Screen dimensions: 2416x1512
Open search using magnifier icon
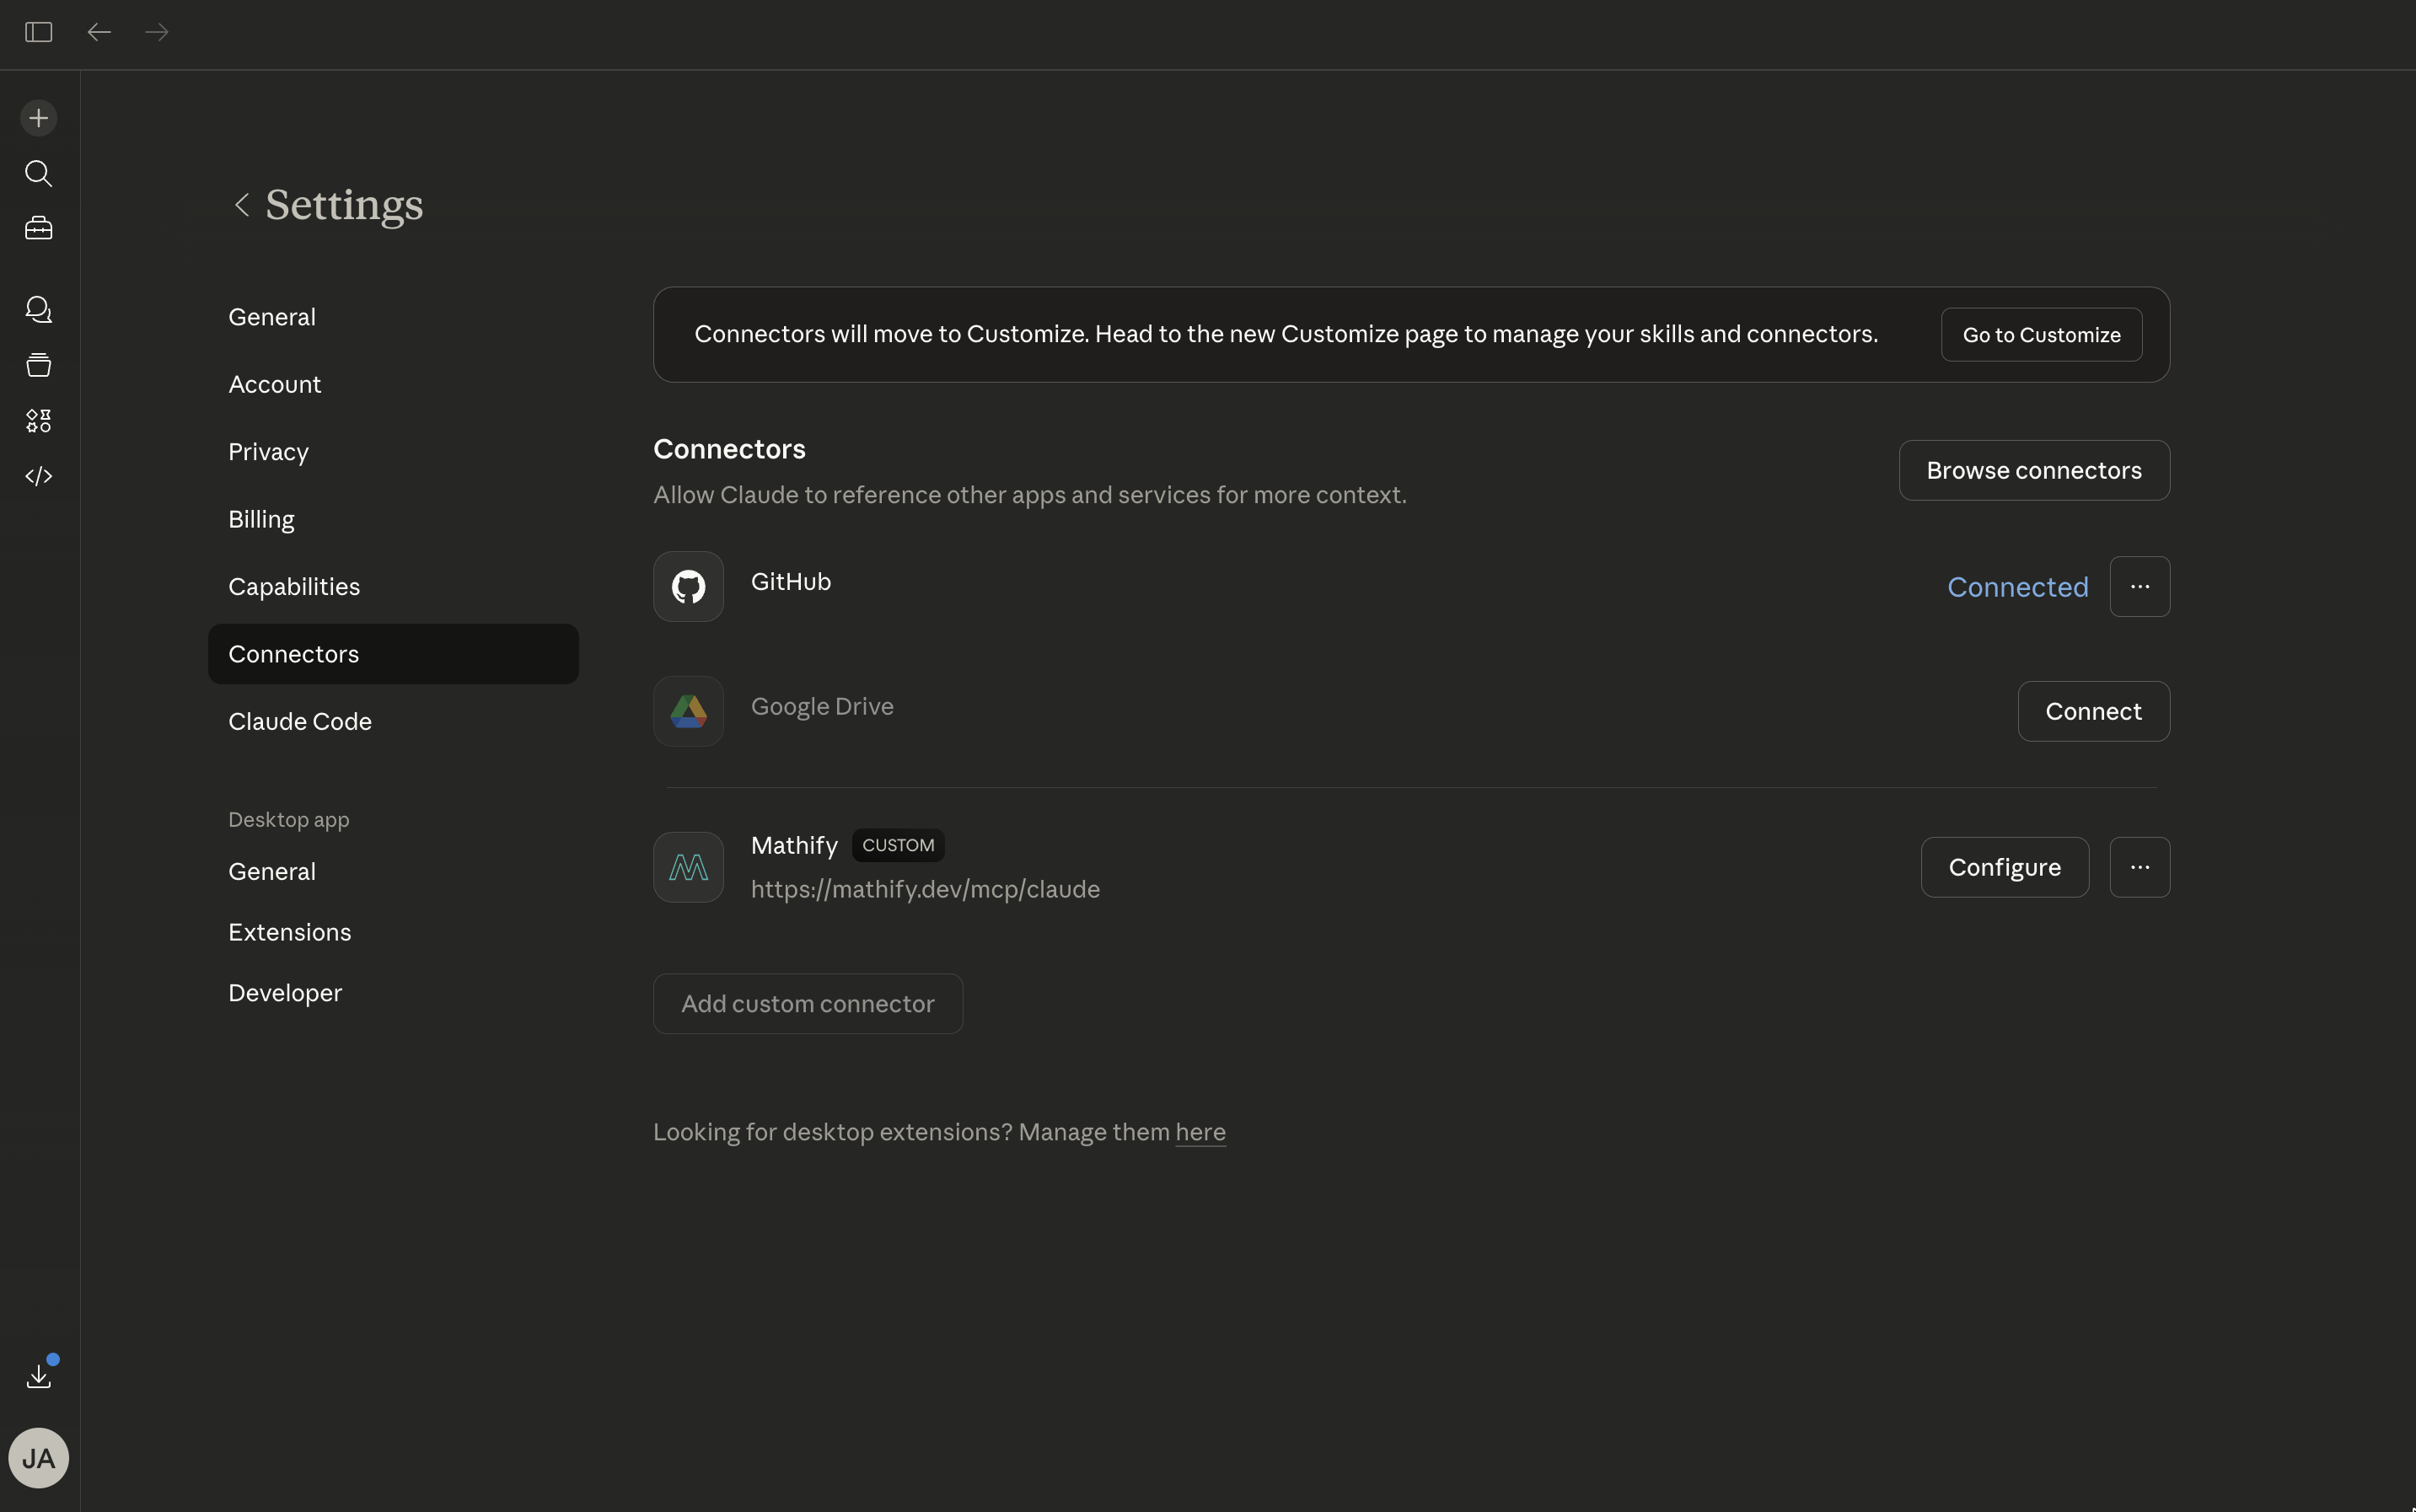click(38, 174)
